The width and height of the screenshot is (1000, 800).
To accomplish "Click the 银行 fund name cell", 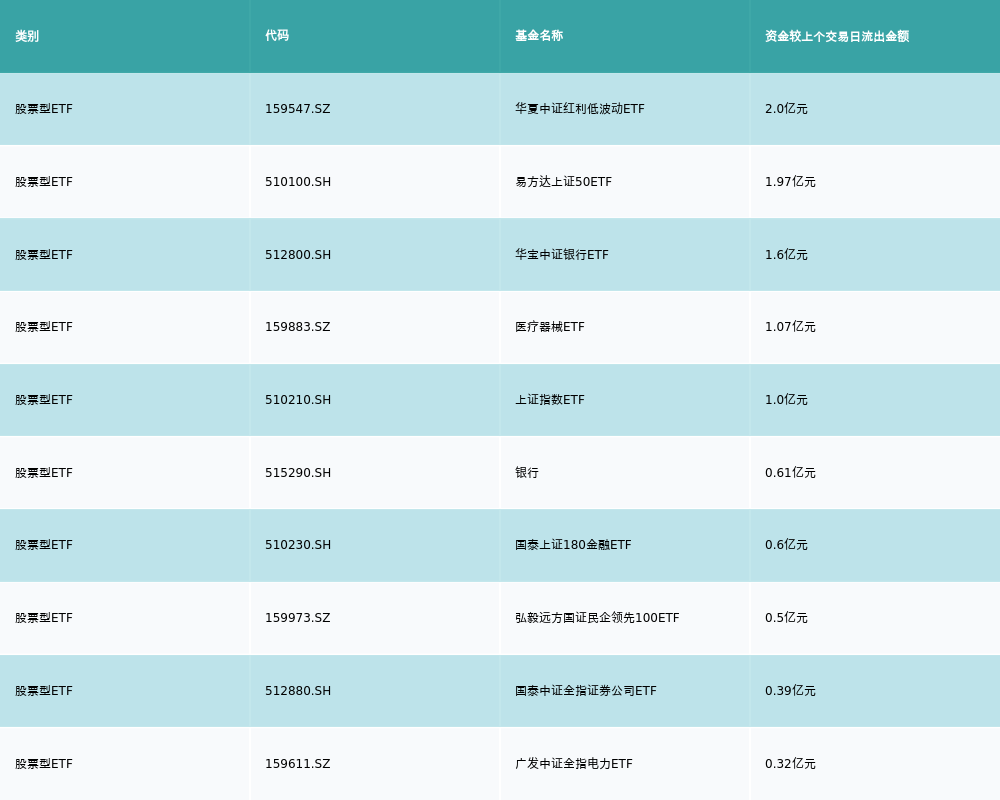I will [527, 473].
